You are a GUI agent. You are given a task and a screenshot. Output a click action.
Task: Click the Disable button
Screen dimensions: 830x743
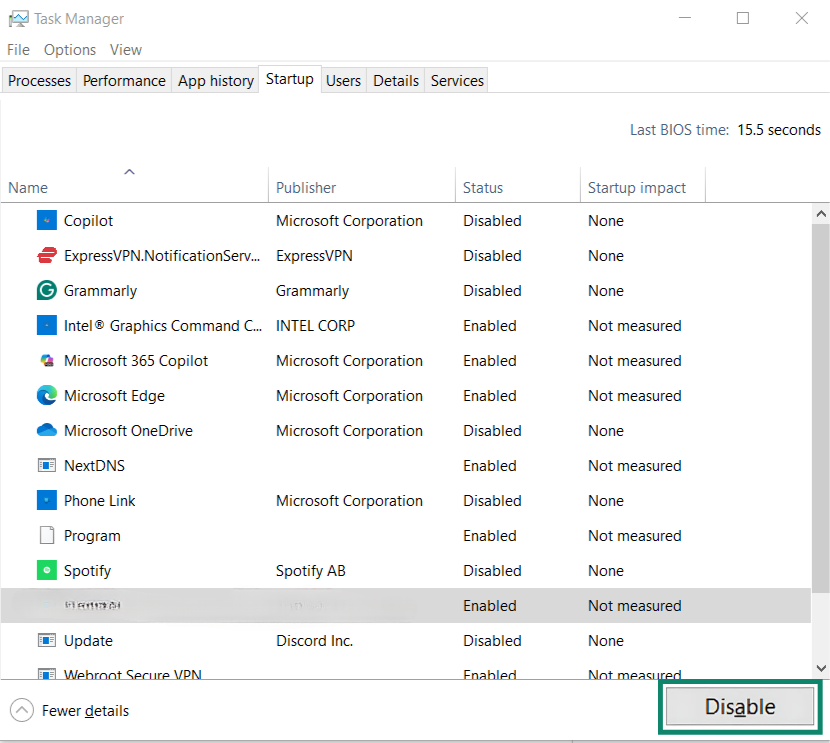coord(739,706)
